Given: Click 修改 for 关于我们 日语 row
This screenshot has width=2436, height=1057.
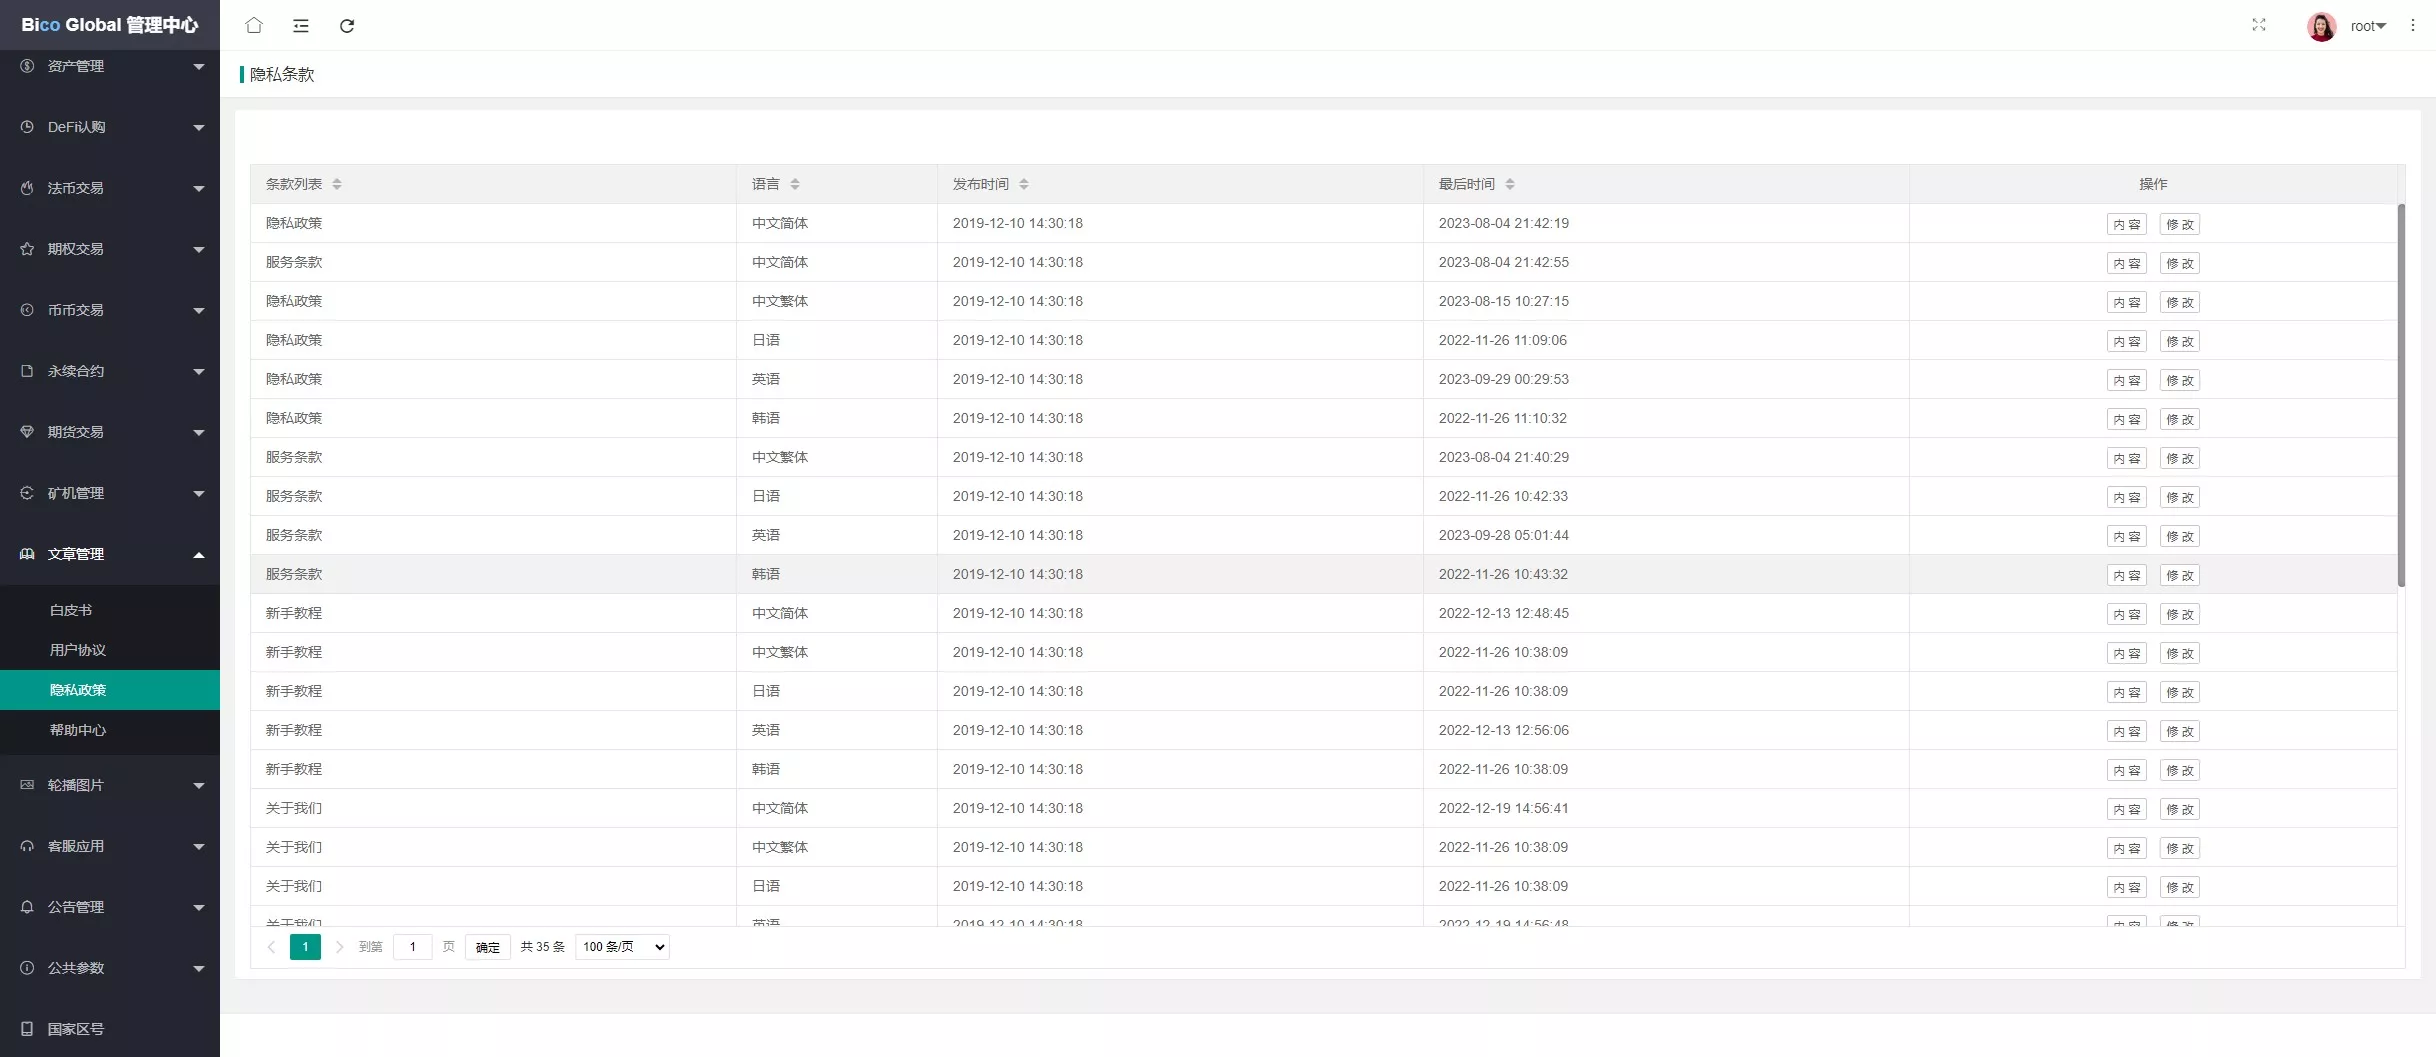Looking at the screenshot, I should [2180, 887].
